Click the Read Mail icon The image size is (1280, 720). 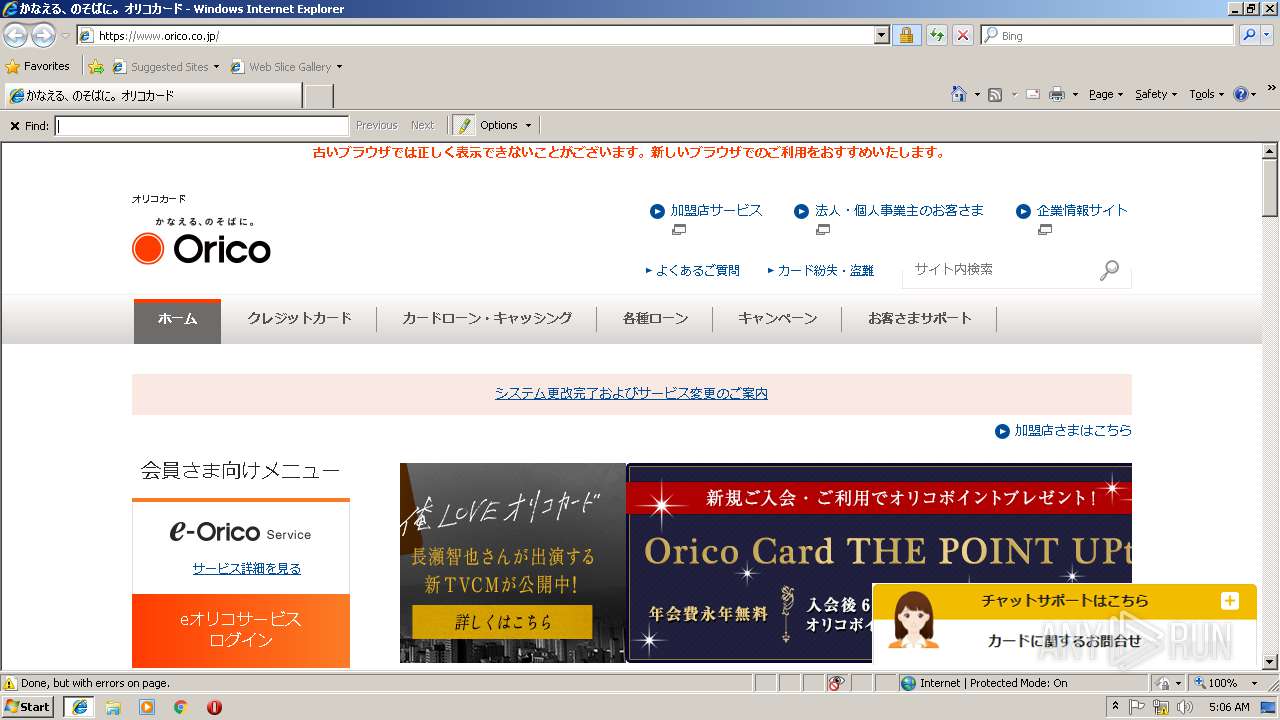click(1033, 94)
